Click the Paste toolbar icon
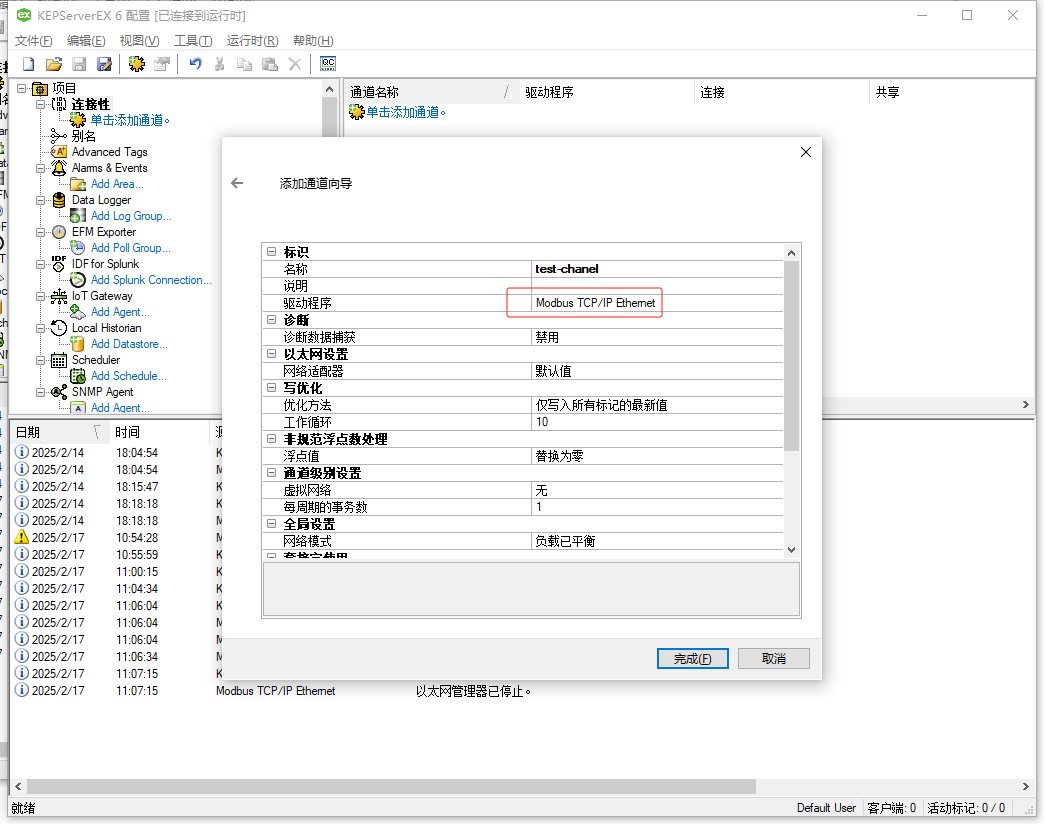The width and height of the screenshot is (1044, 824). click(270, 64)
